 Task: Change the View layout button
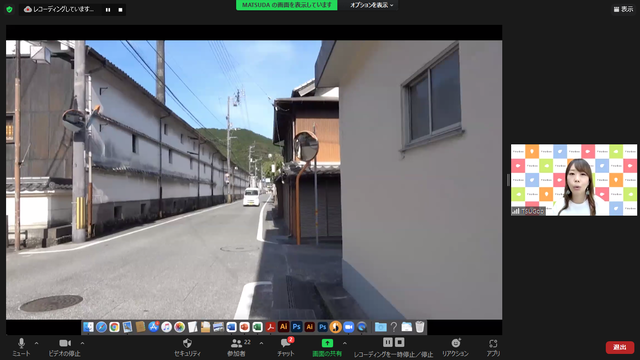pyautogui.click(x=623, y=9)
